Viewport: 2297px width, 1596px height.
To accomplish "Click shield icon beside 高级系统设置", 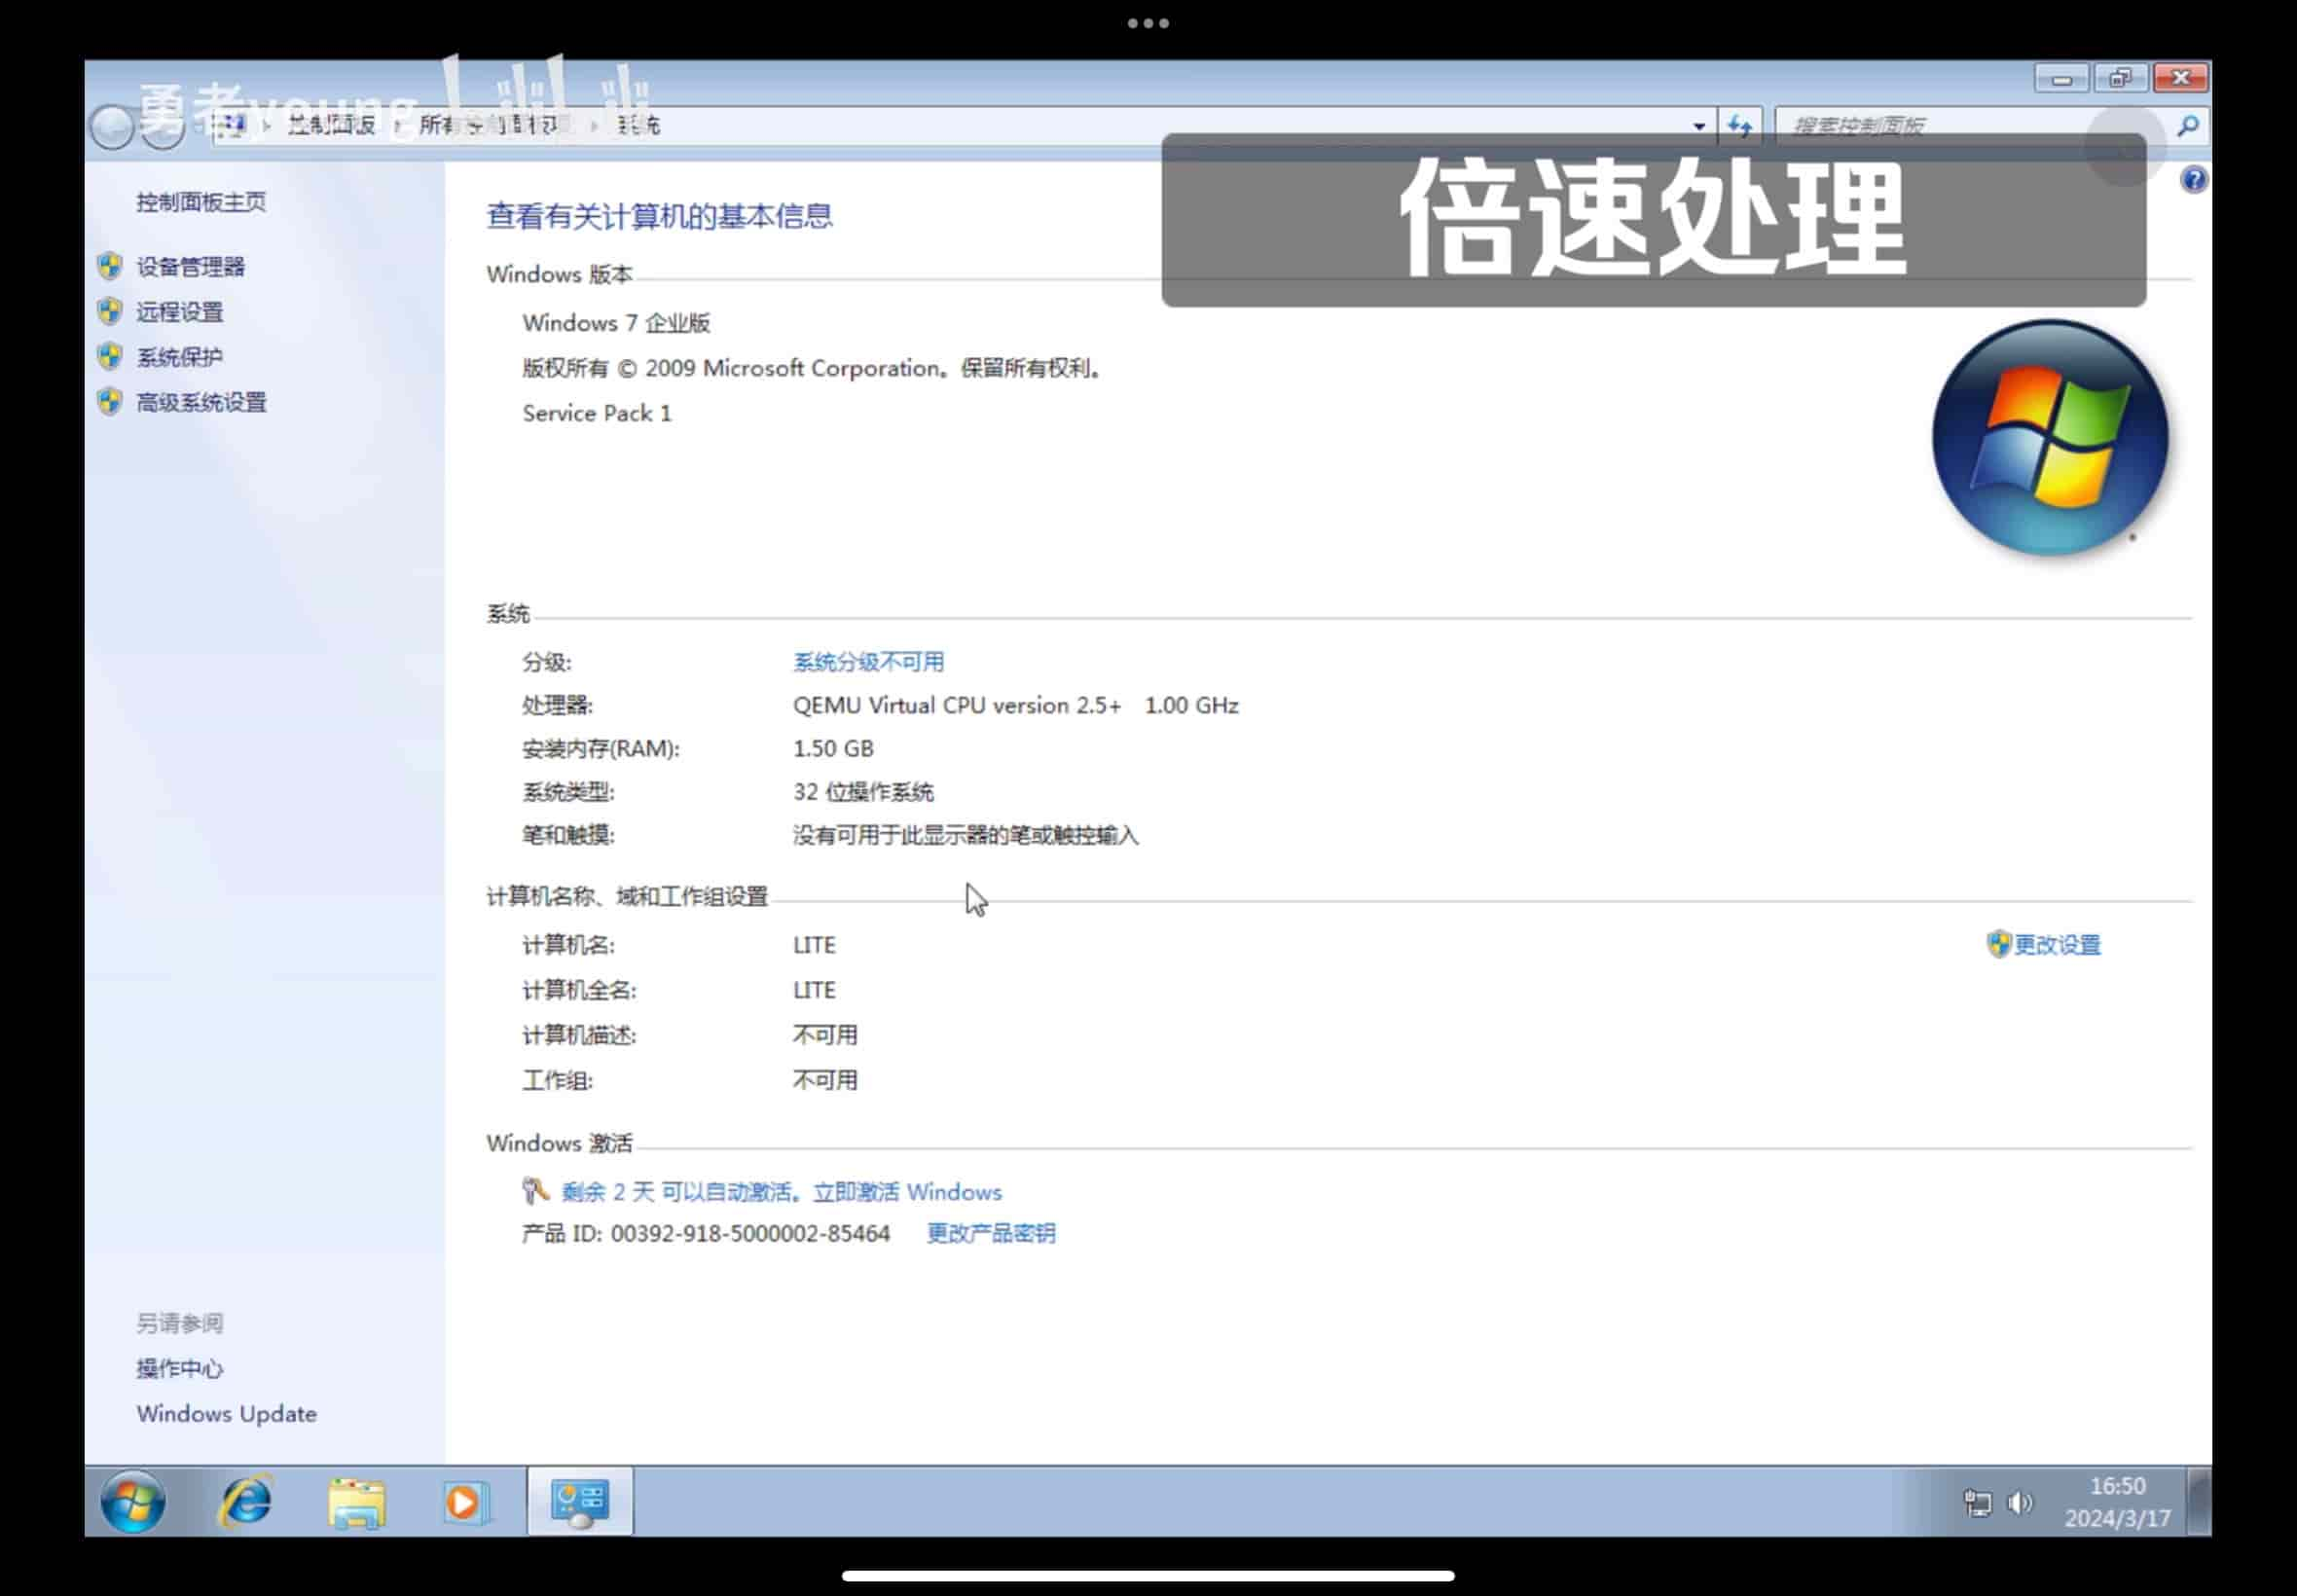I will click(x=110, y=402).
